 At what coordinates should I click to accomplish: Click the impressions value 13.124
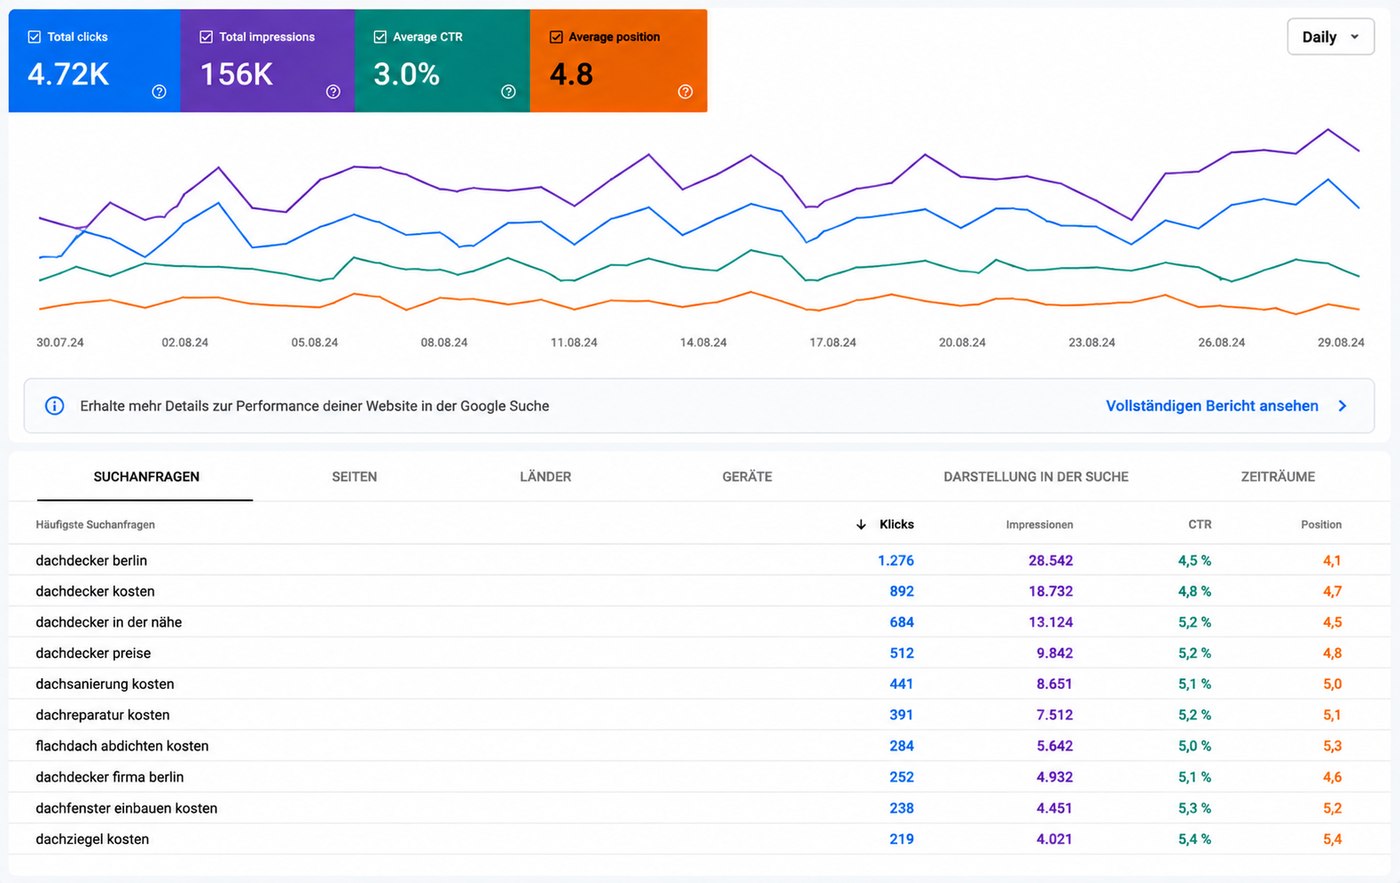1051,623
